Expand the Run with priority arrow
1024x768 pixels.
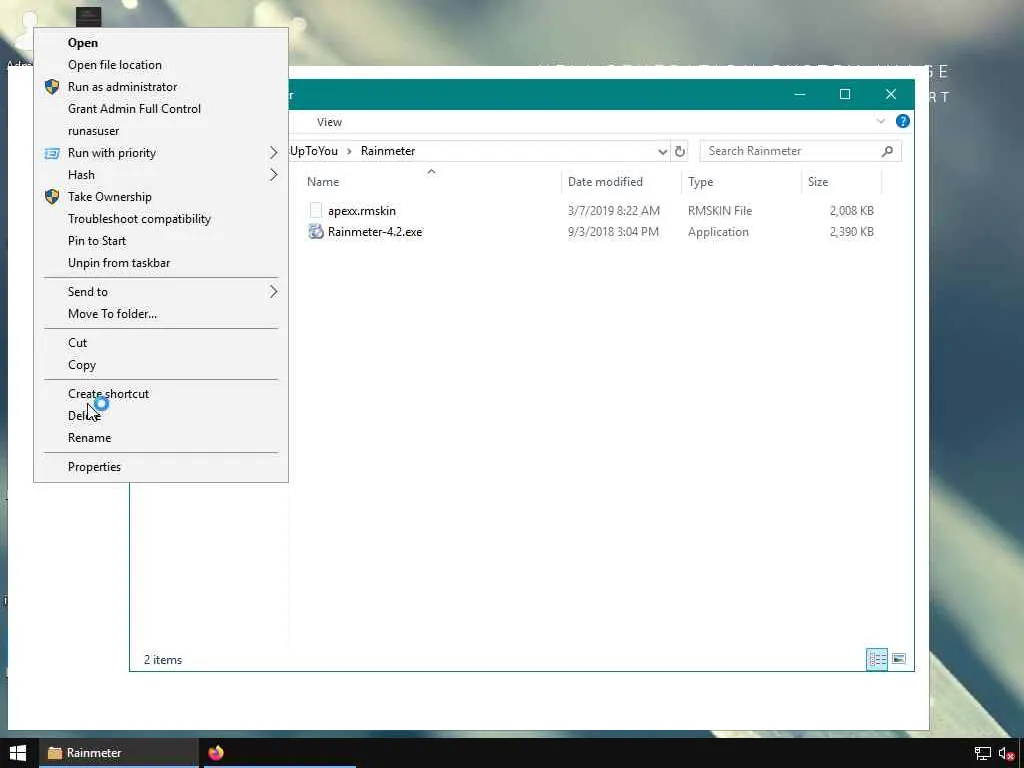[273, 153]
